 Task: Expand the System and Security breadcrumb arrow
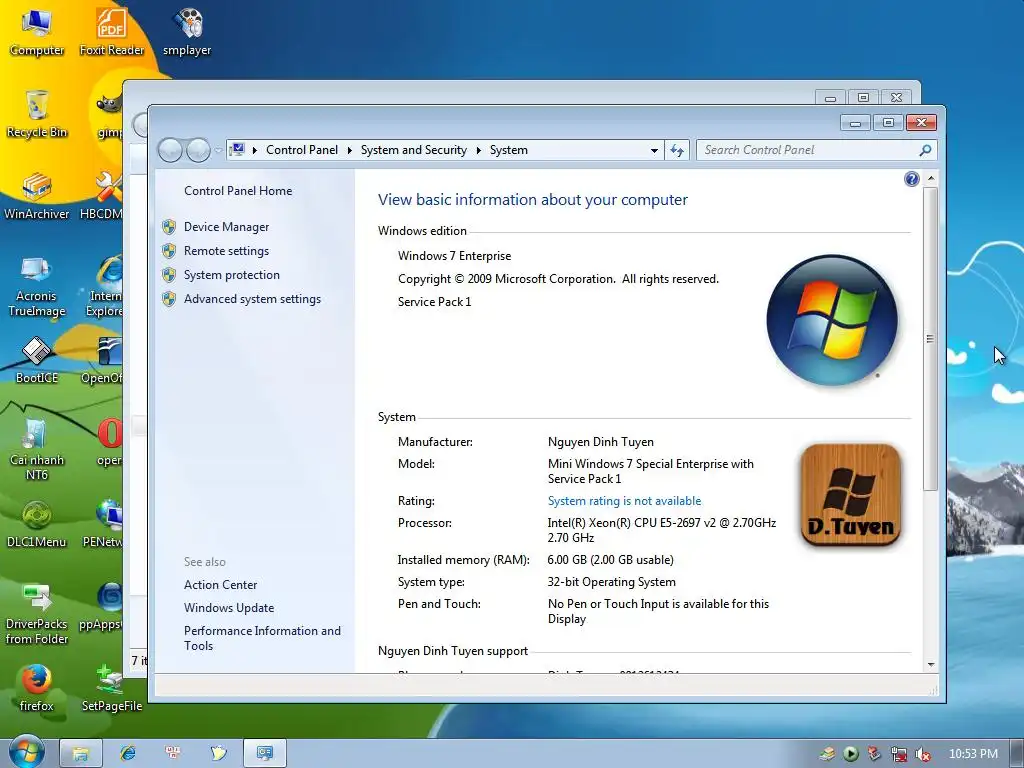(x=479, y=150)
